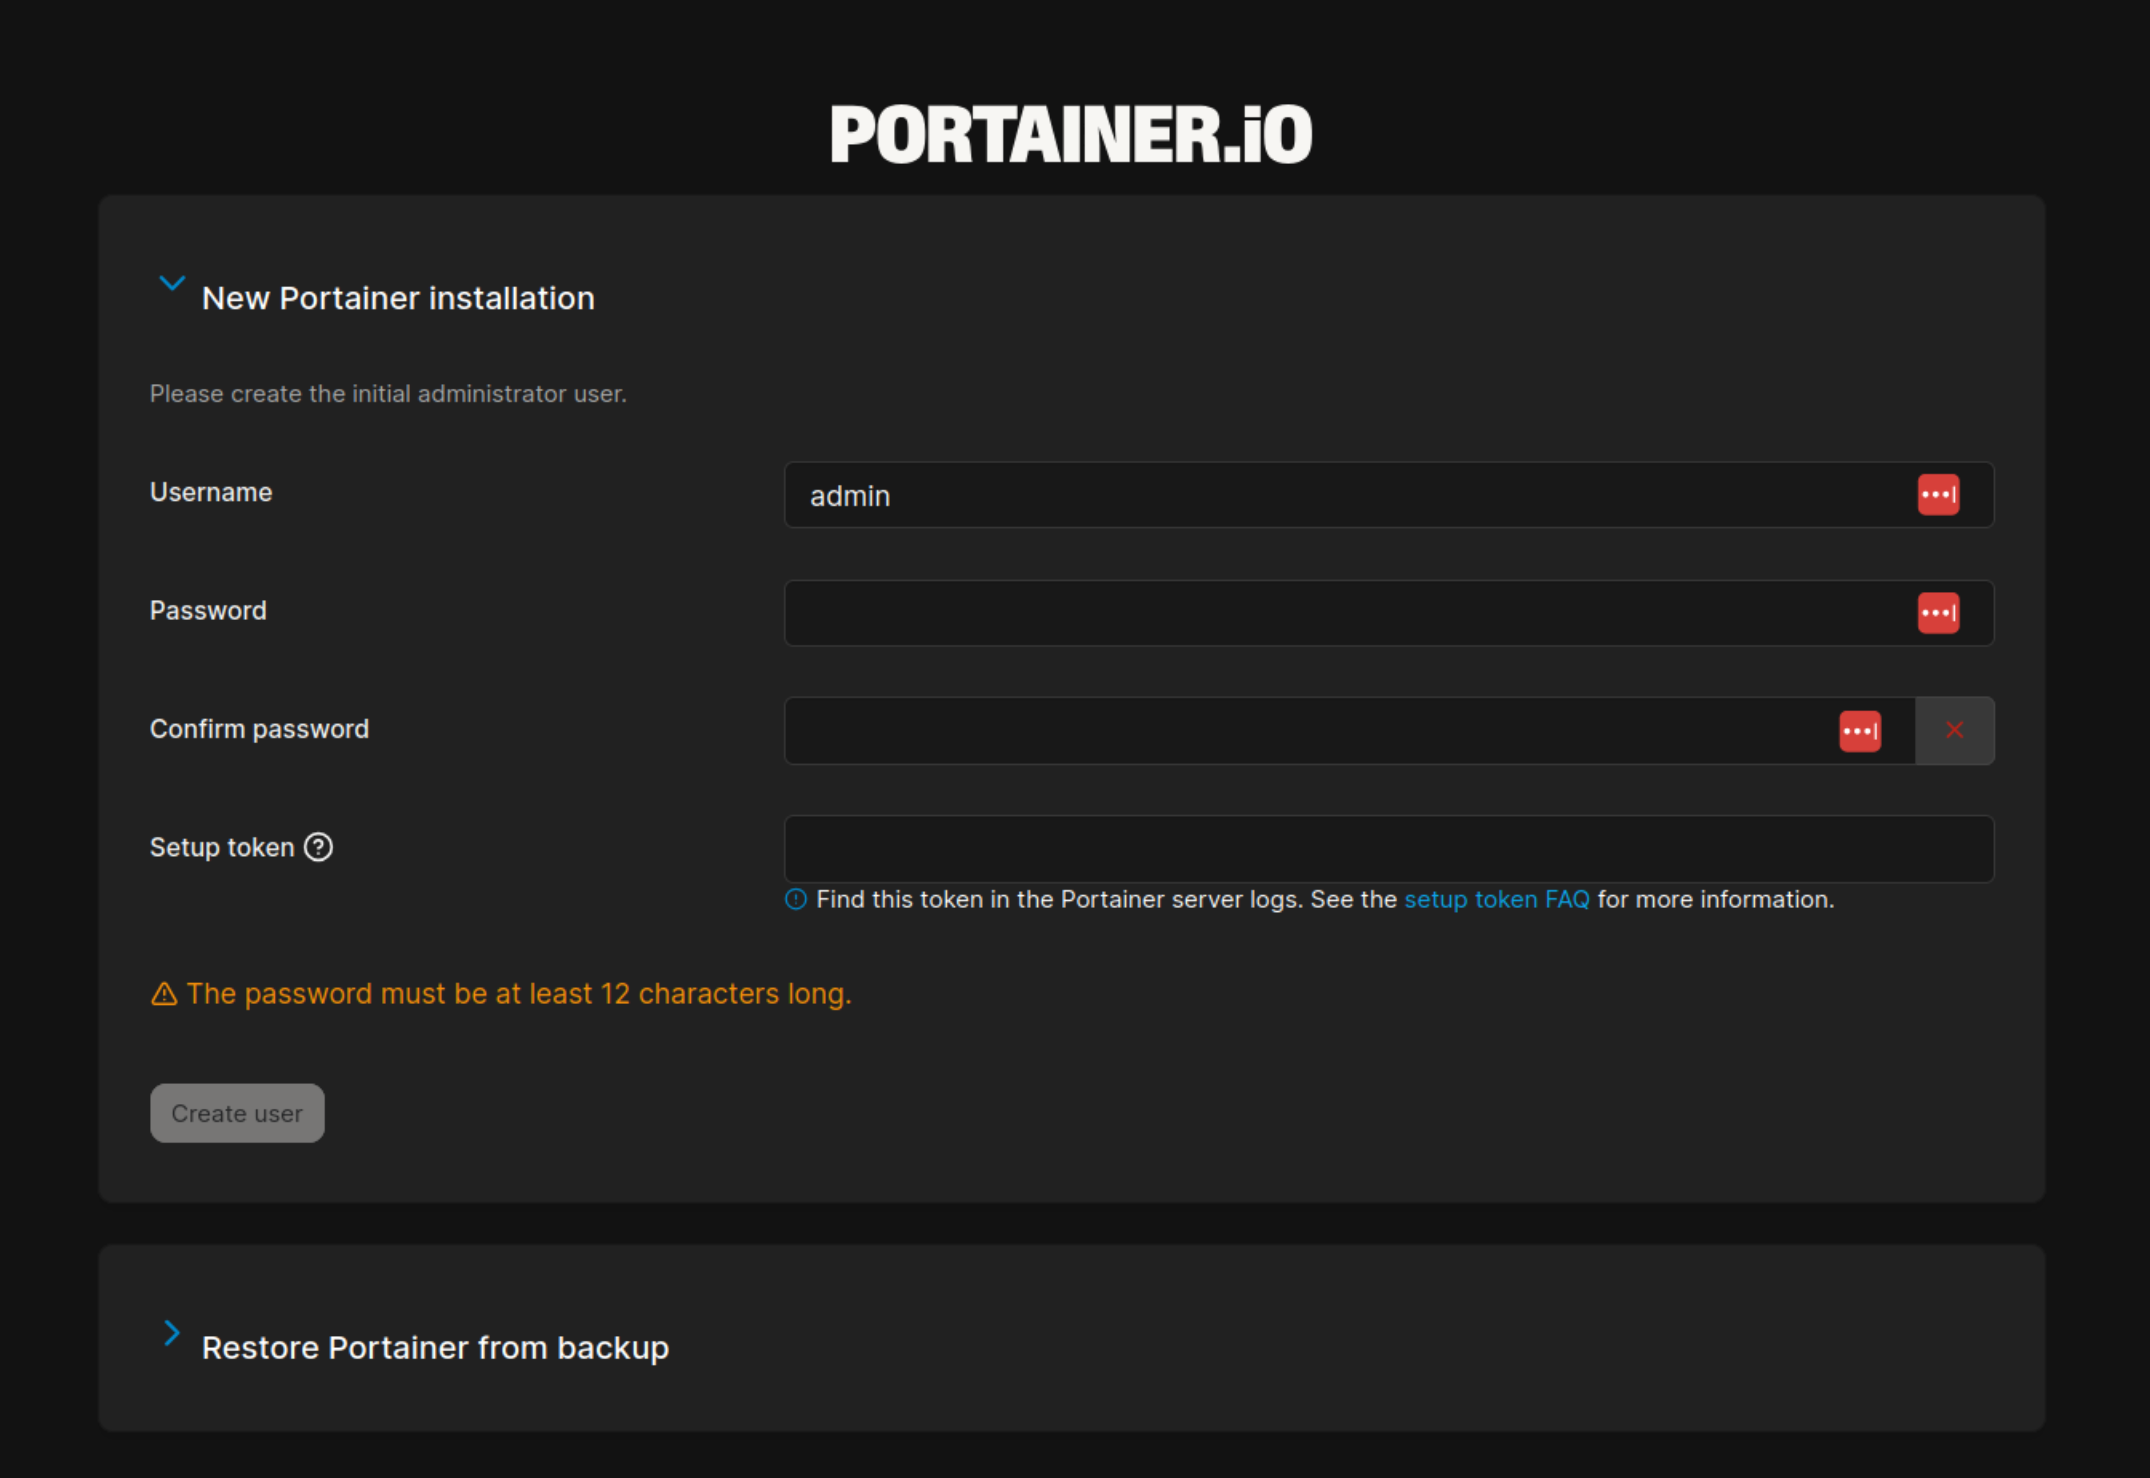Expand the Restore Portainer from backup section
The image size is (2150, 1478).
coord(172,1333)
